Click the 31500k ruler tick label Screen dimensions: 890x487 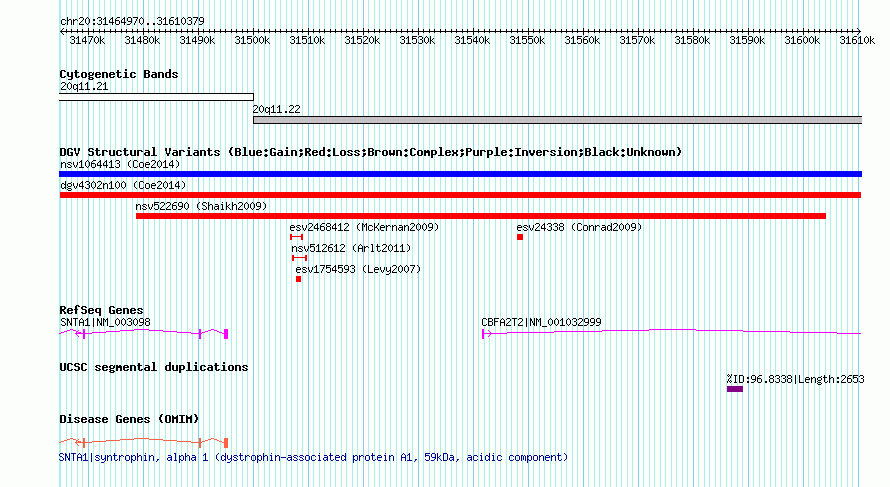252,41
